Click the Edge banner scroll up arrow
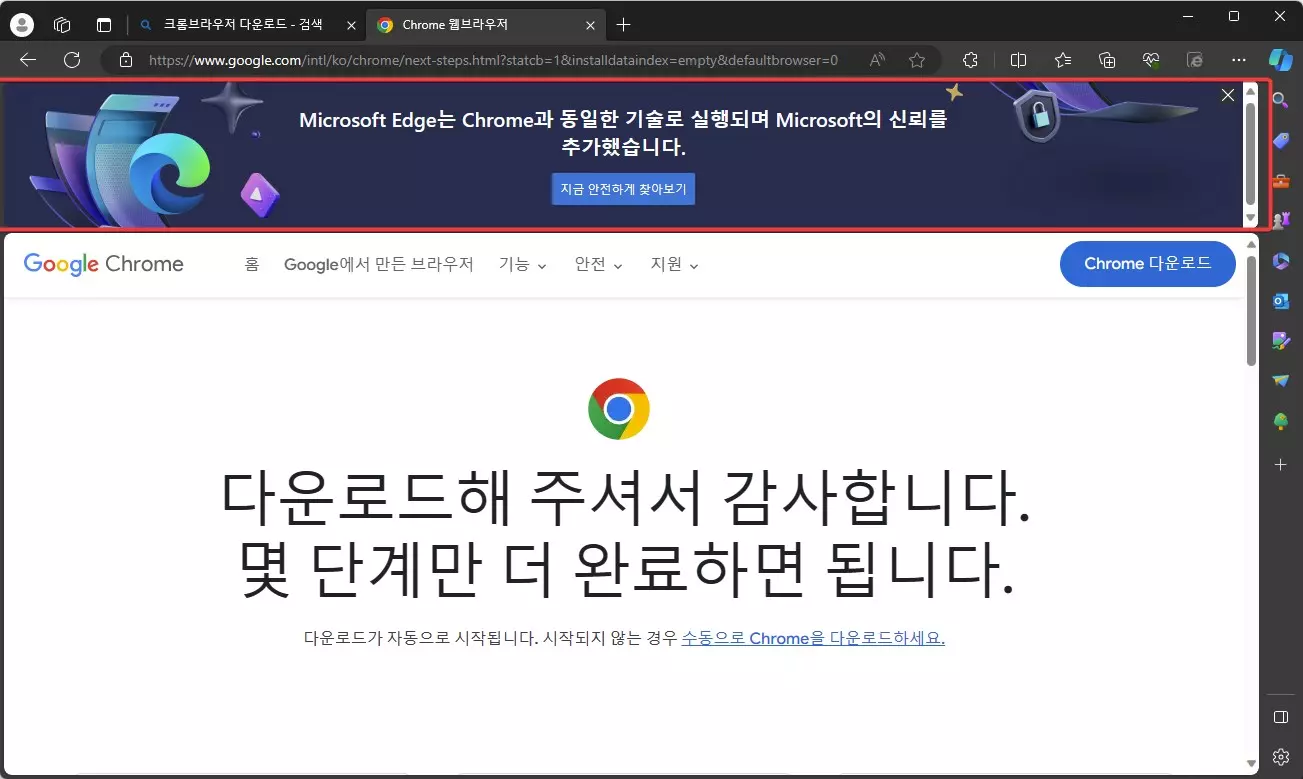The height and width of the screenshot is (779, 1303). point(1250,90)
